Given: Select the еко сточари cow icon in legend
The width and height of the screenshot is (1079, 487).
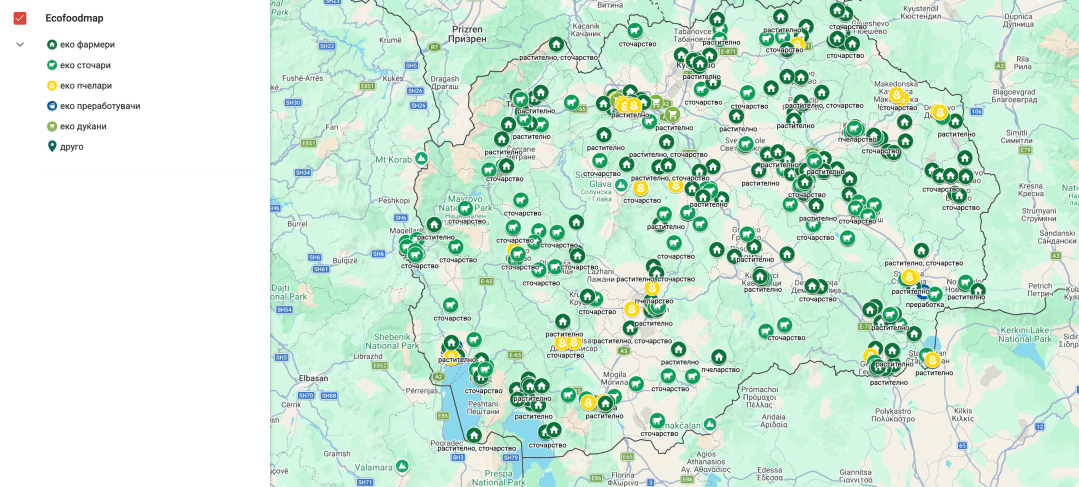Looking at the screenshot, I should (52, 65).
